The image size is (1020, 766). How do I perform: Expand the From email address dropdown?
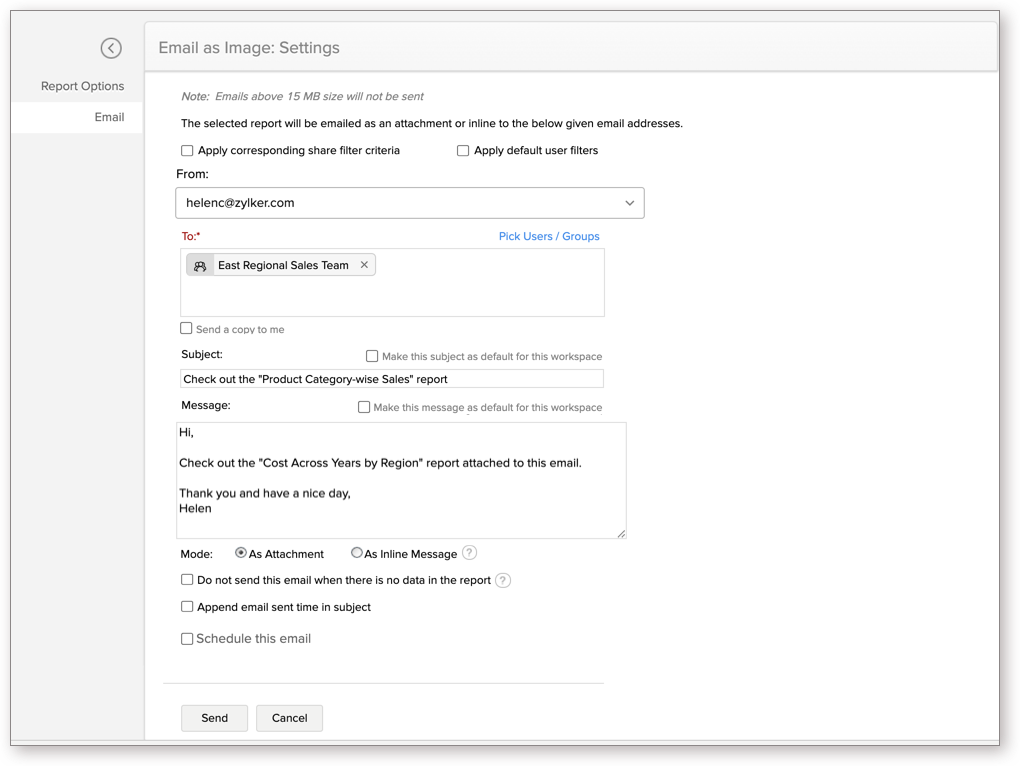point(409,203)
